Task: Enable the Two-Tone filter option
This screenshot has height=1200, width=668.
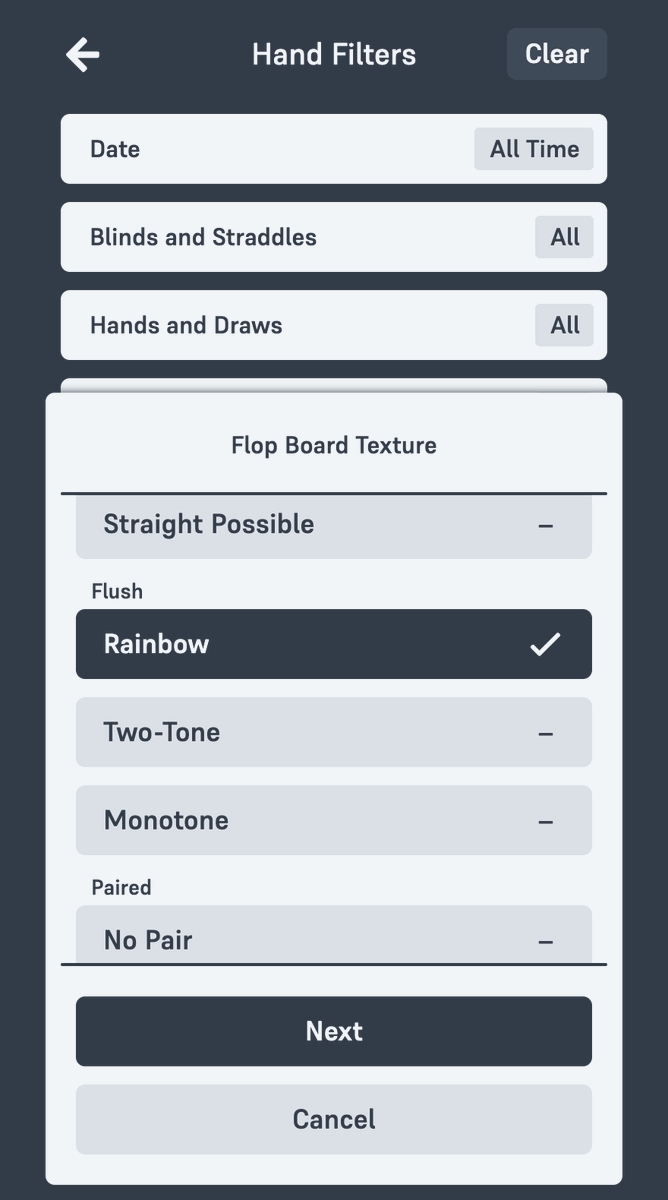Action: point(334,732)
